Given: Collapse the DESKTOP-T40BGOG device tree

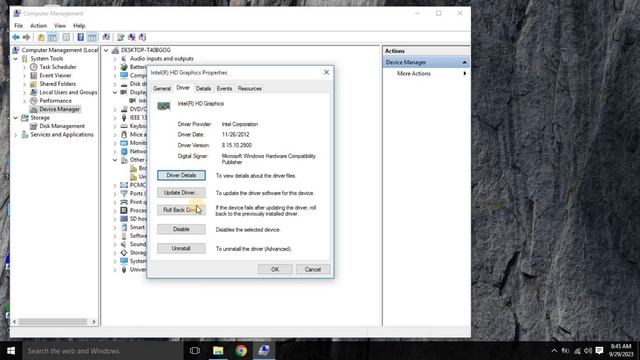Looking at the screenshot, I should tap(106, 50).
